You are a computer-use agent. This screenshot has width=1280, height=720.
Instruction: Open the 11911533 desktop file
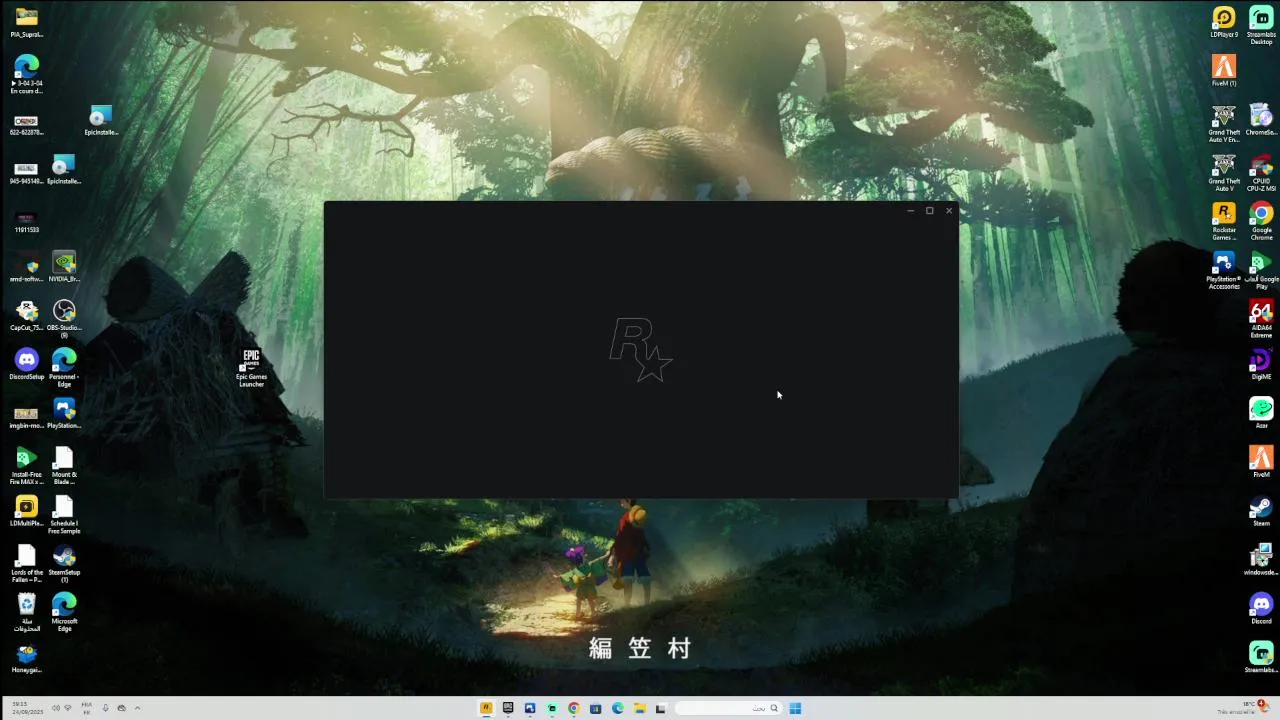click(27, 221)
